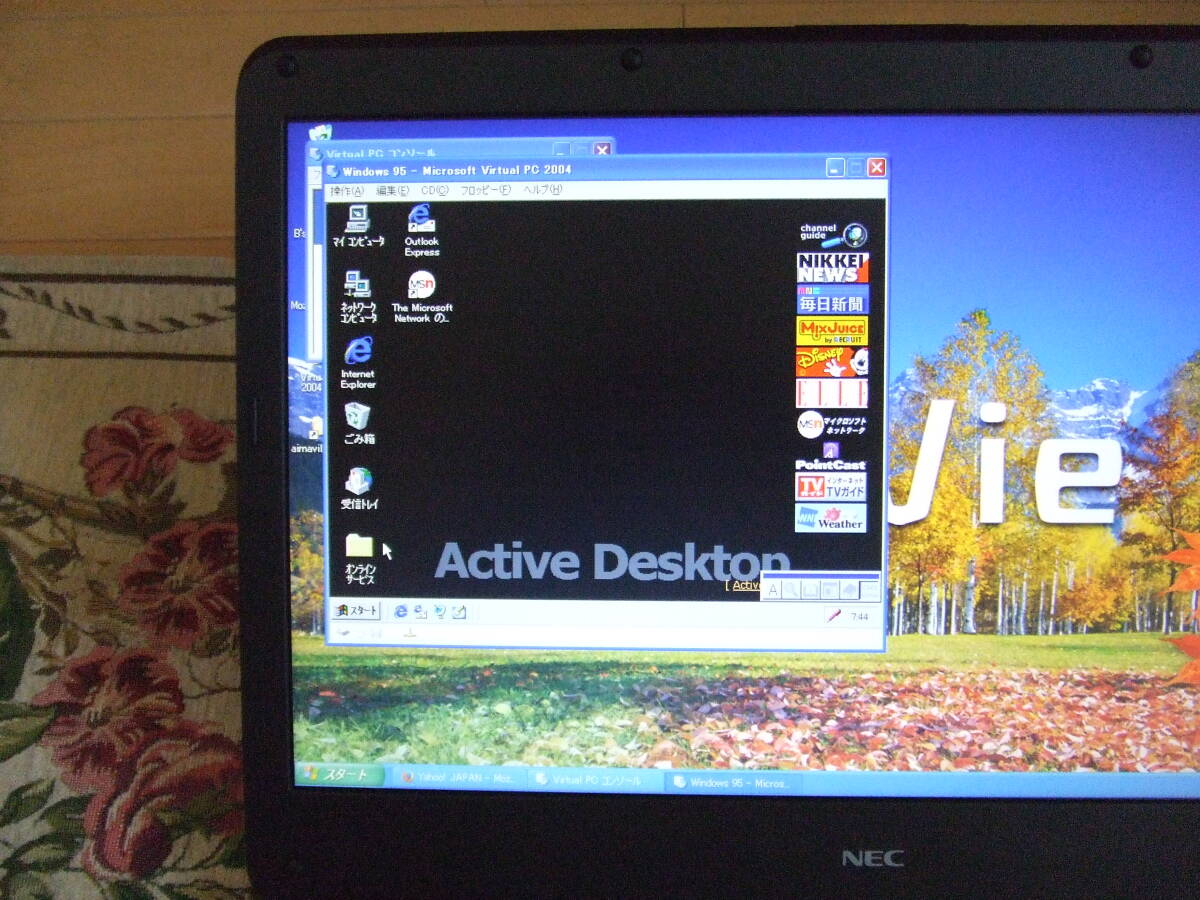Open the MixJuice channel
Image resolution: width=1200 pixels, height=900 pixels.
click(x=832, y=331)
